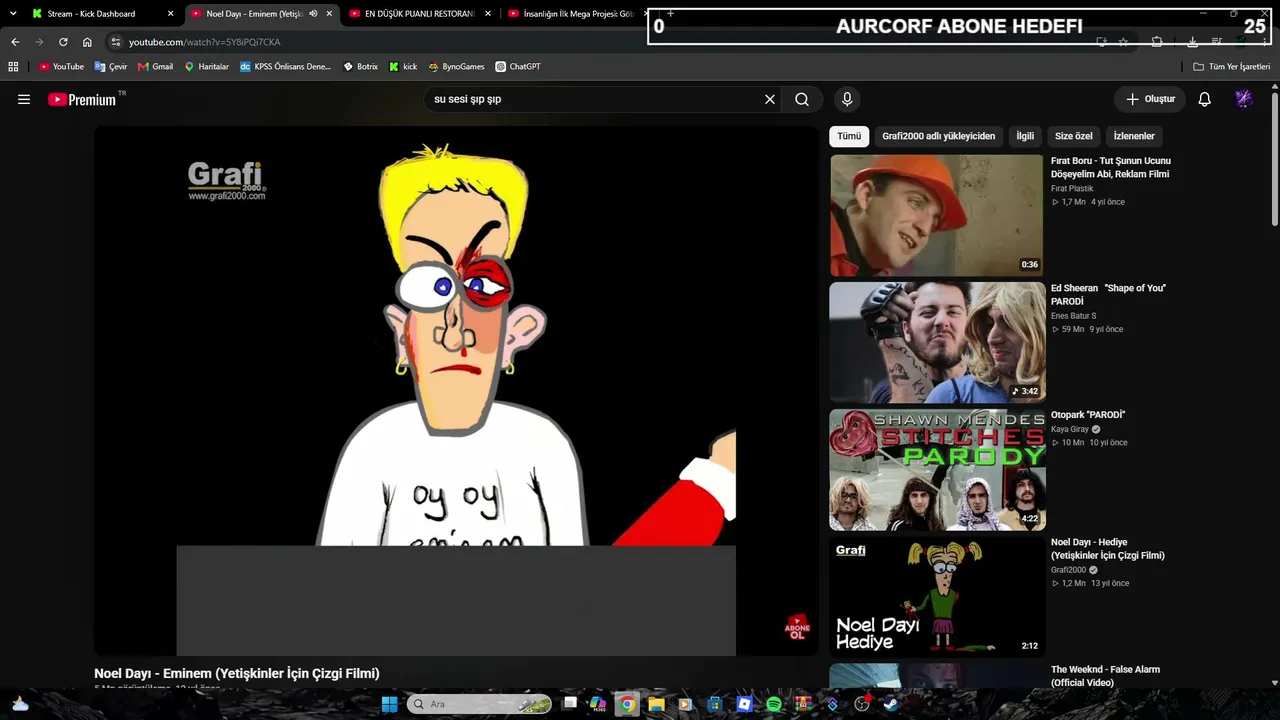This screenshot has width=1280, height=720.
Task: Select the Tümü filter chip
Action: [x=849, y=136]
